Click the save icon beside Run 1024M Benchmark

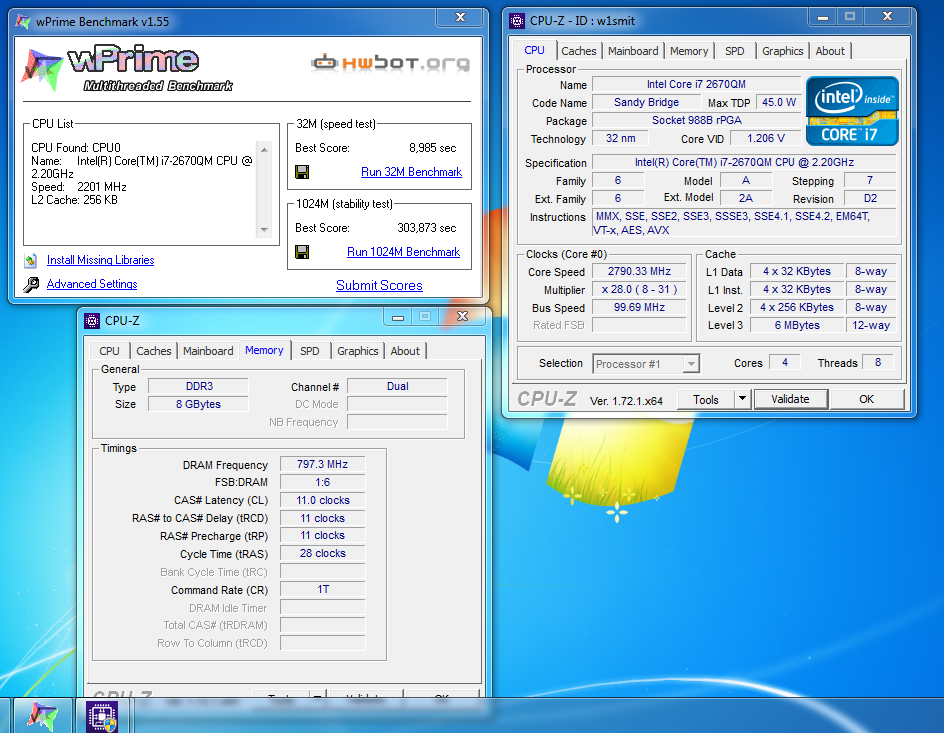(x=302, y=252)
